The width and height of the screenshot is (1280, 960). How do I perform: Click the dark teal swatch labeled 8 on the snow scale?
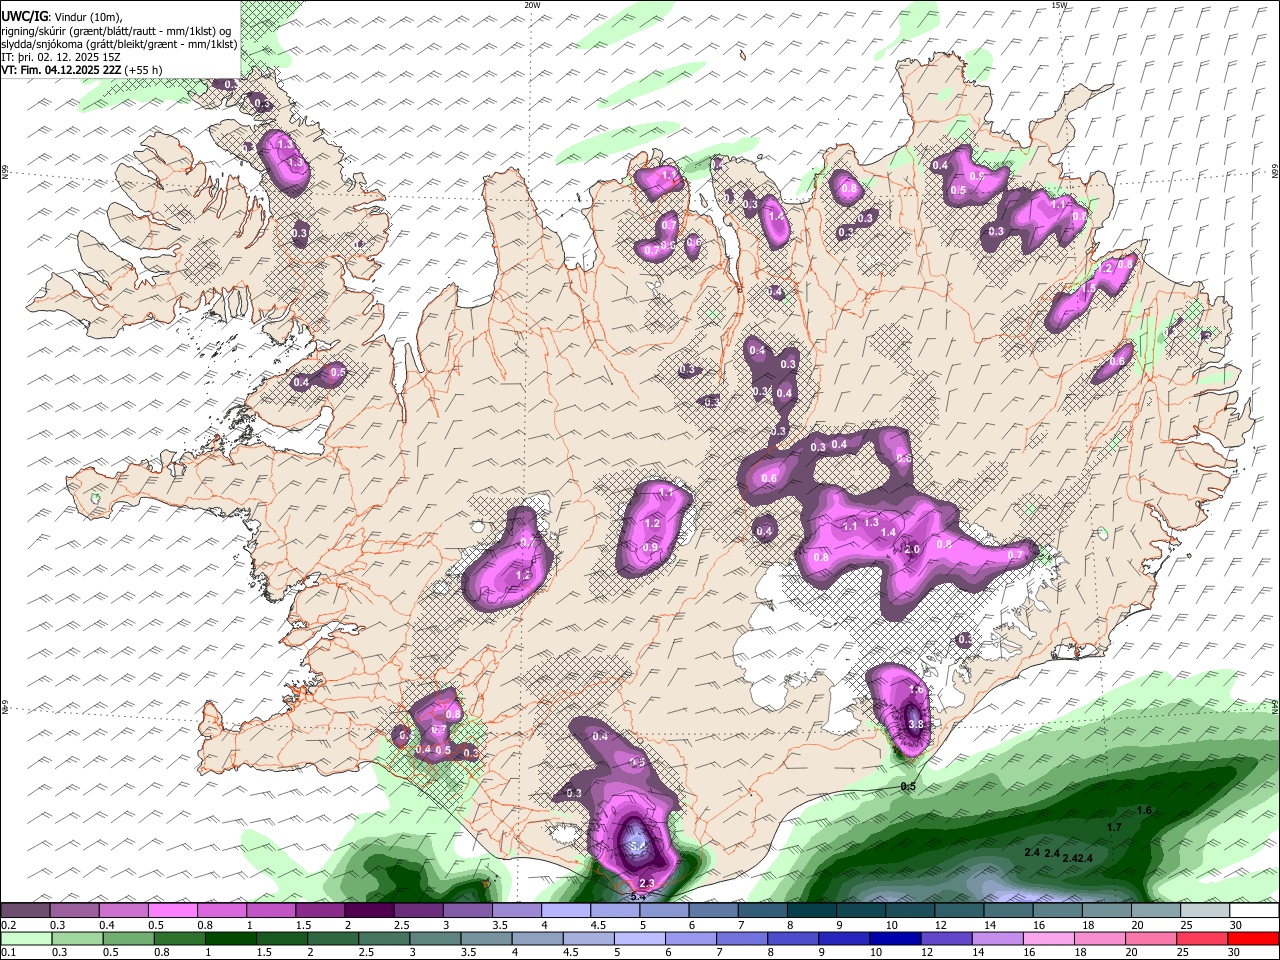(812, 911)
